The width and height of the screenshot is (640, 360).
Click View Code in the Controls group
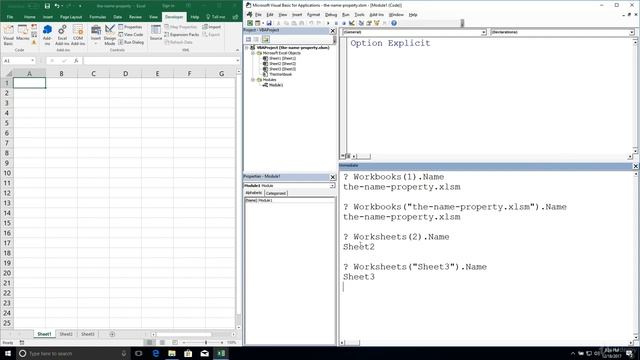click(131, 35)
